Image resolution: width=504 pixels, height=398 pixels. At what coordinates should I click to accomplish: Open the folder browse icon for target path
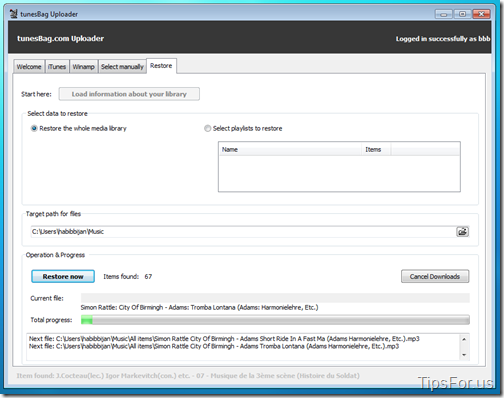(462, 232)
